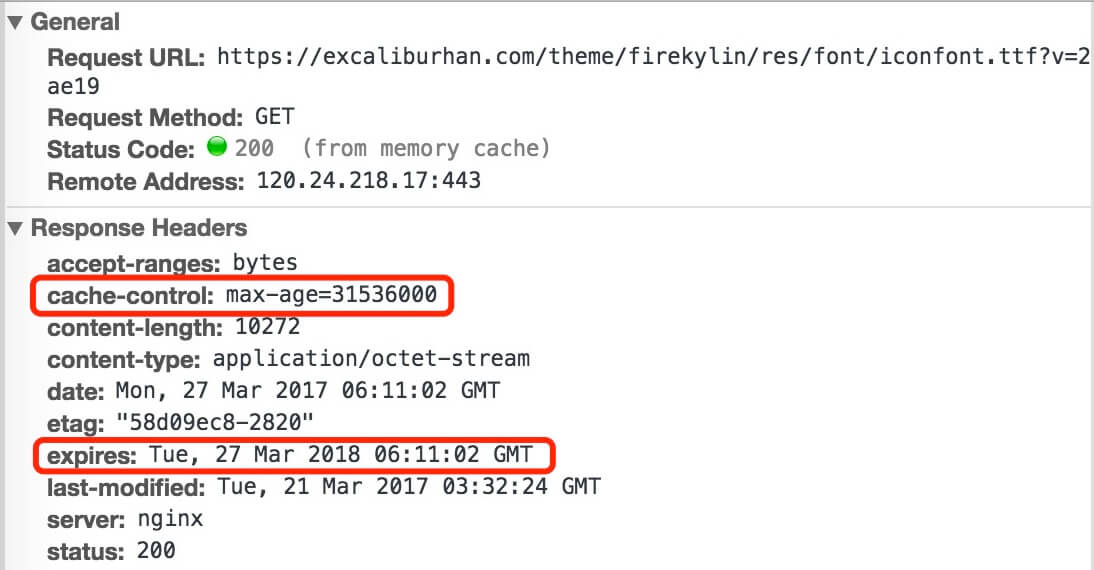This screenshot has width=1094, height=570.
Task: Click the 'from memory cache' status text
Action: point(426,148)
